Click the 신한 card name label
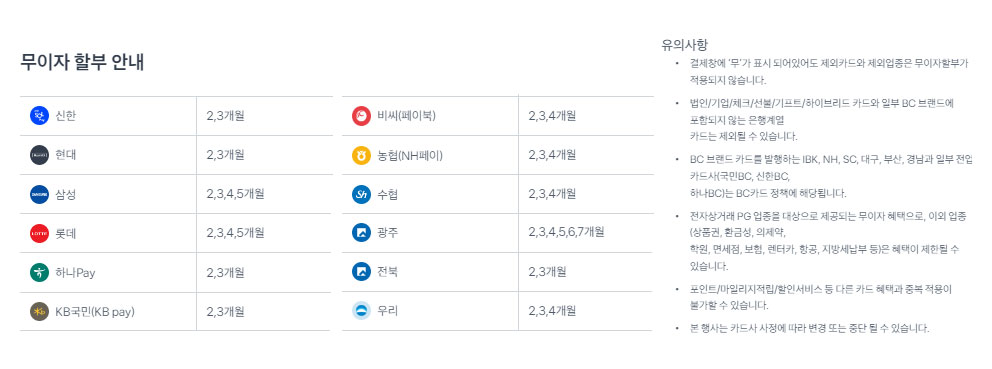992x369 pixels. 66,116
